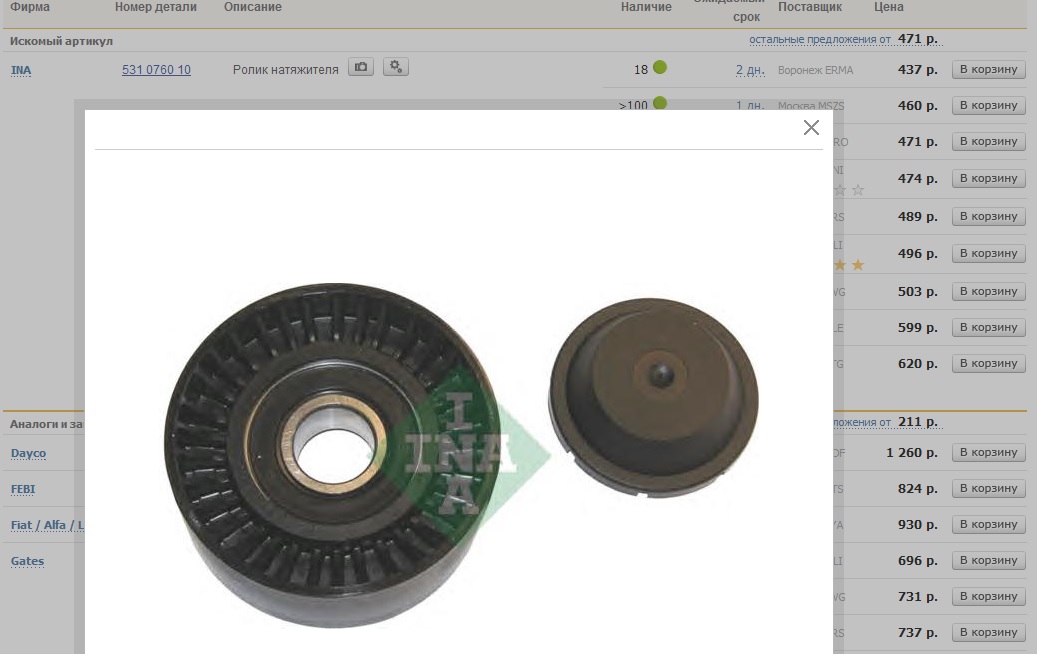
Task: Add the 474 р. offer to cart
Action: click(988, 178)
